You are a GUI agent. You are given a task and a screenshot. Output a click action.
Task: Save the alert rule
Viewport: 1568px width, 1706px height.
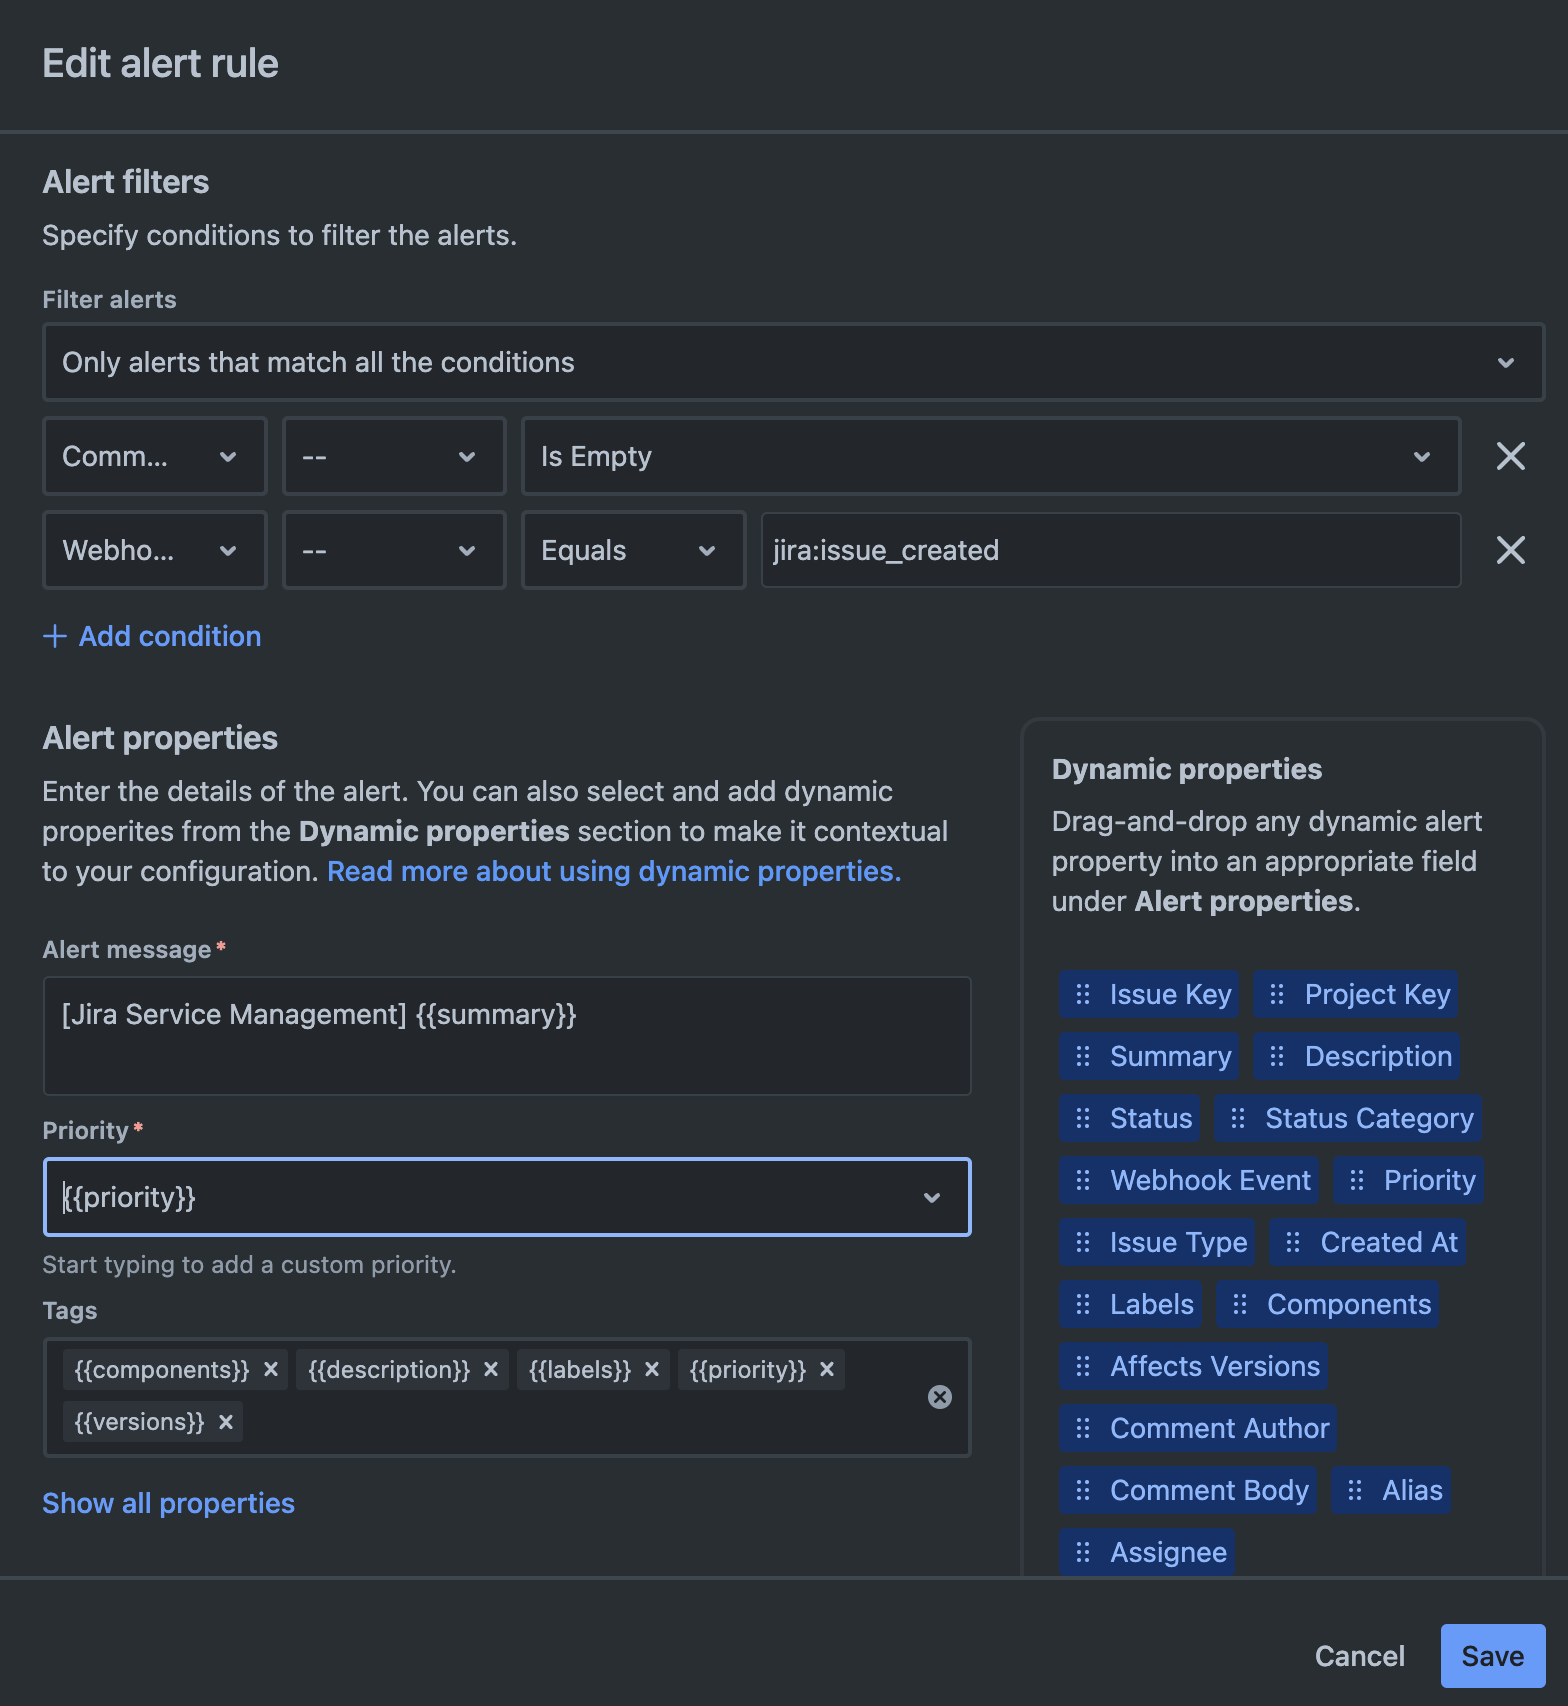tap(1493, 1656)
